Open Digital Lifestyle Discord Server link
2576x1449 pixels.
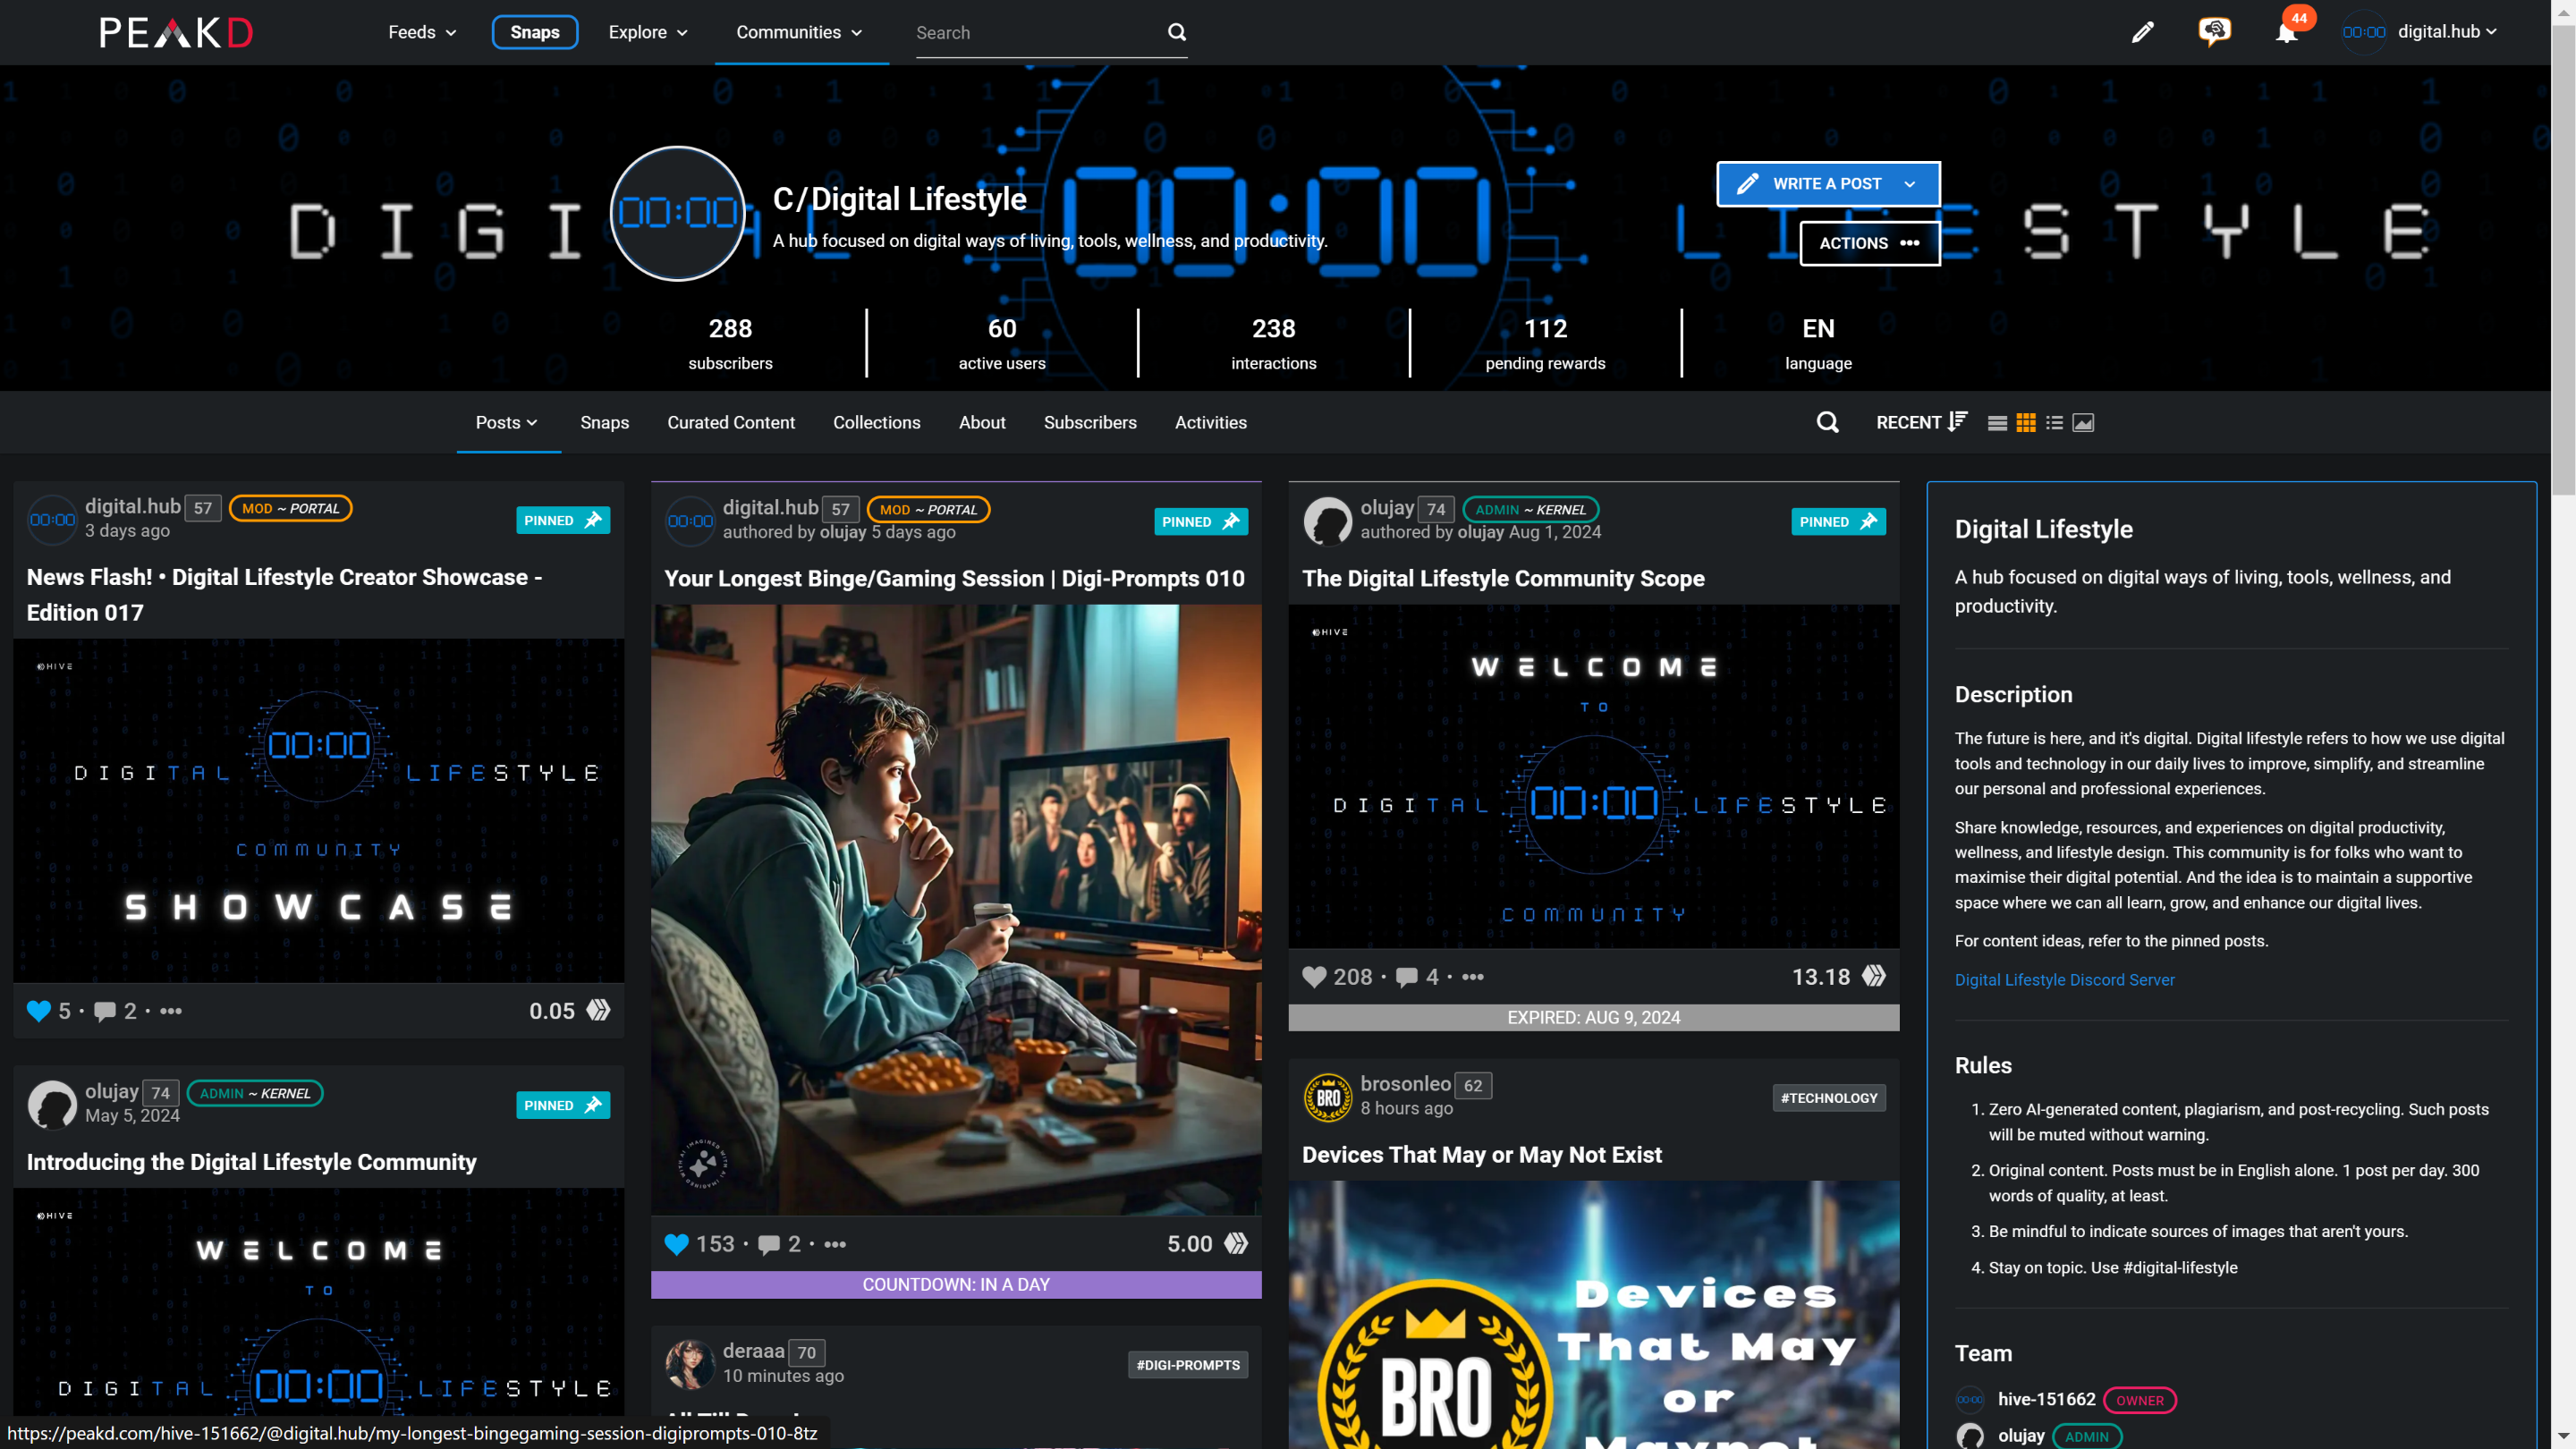(x=2064, y=980)
